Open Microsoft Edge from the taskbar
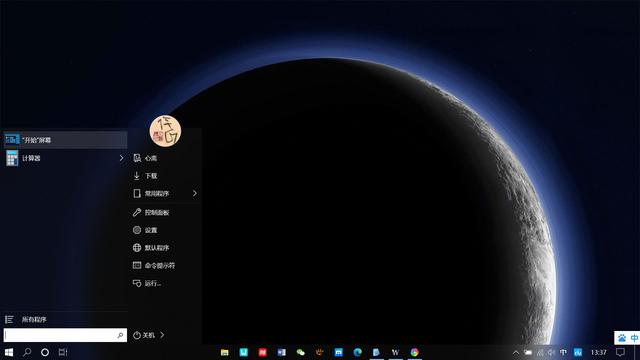The height and width of the screenshot is (360, 640). (x=358, y=352)
